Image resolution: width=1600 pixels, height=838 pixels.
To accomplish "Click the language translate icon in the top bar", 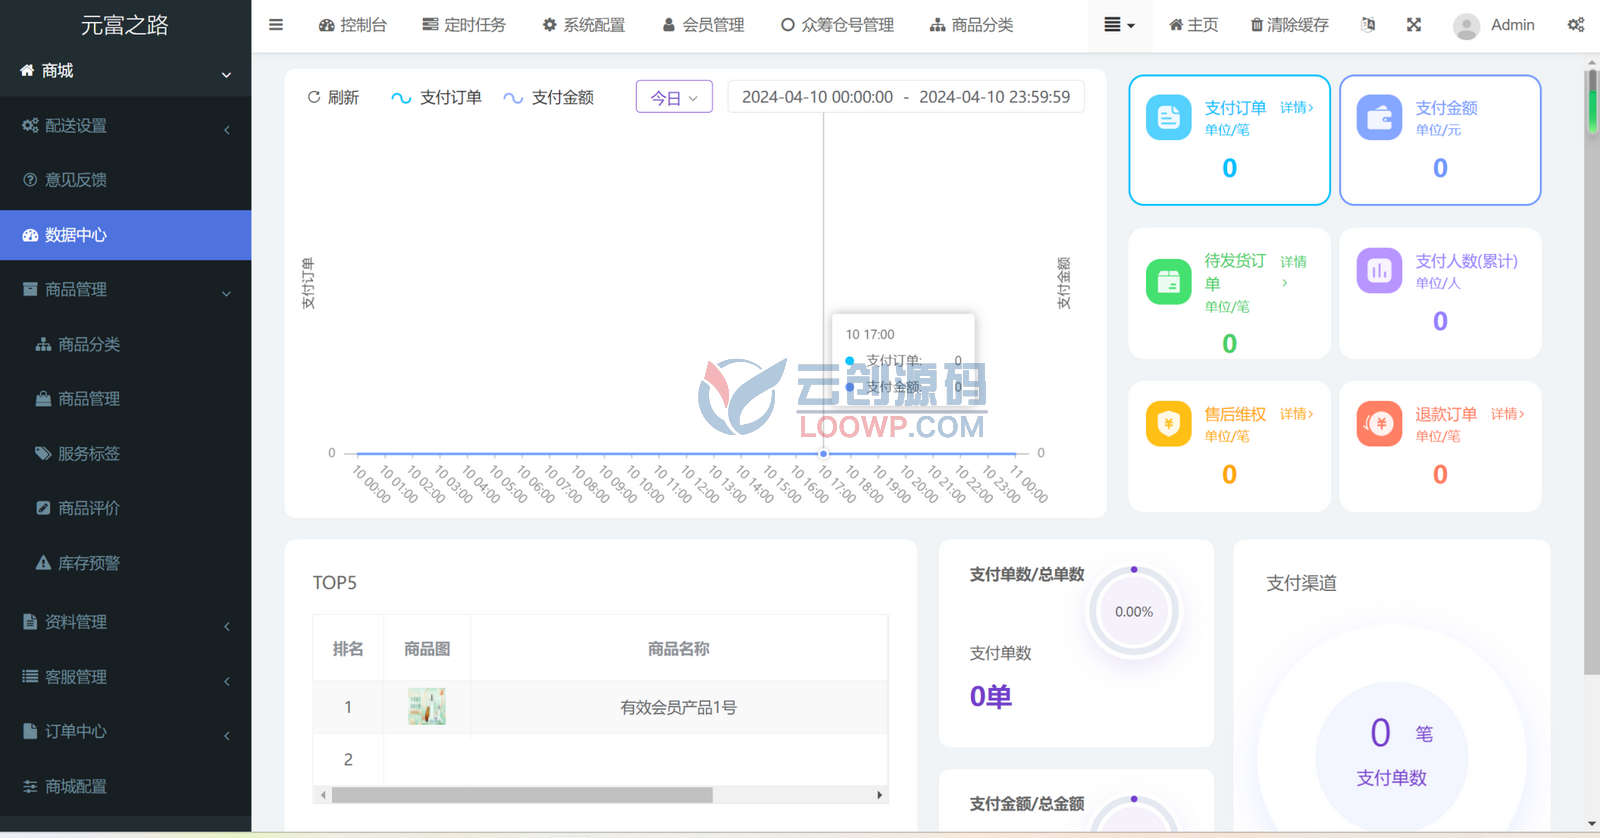I will [1368, 25].
